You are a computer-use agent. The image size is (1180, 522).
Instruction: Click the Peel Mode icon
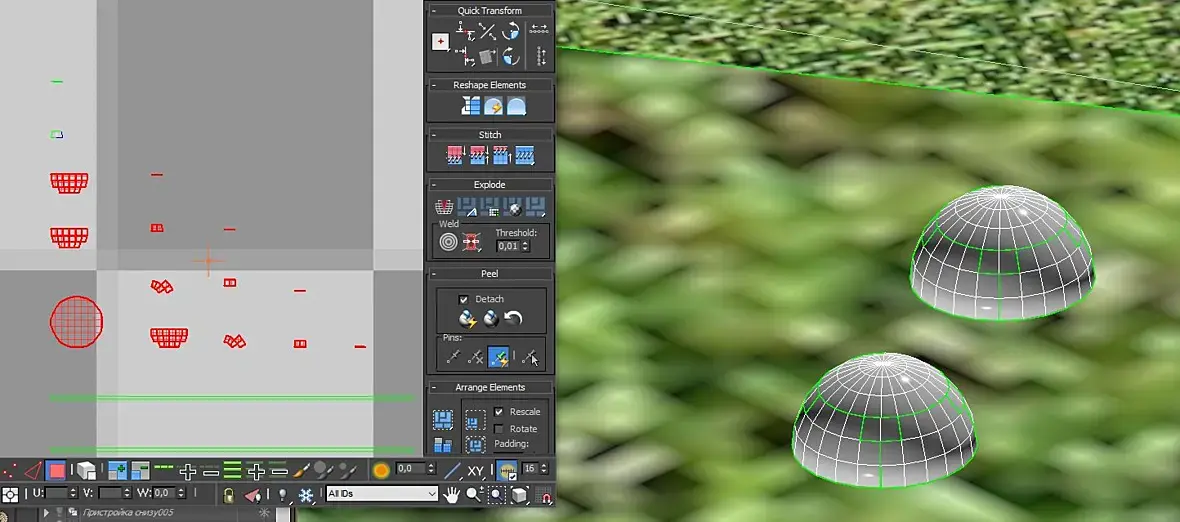point(491,319)
